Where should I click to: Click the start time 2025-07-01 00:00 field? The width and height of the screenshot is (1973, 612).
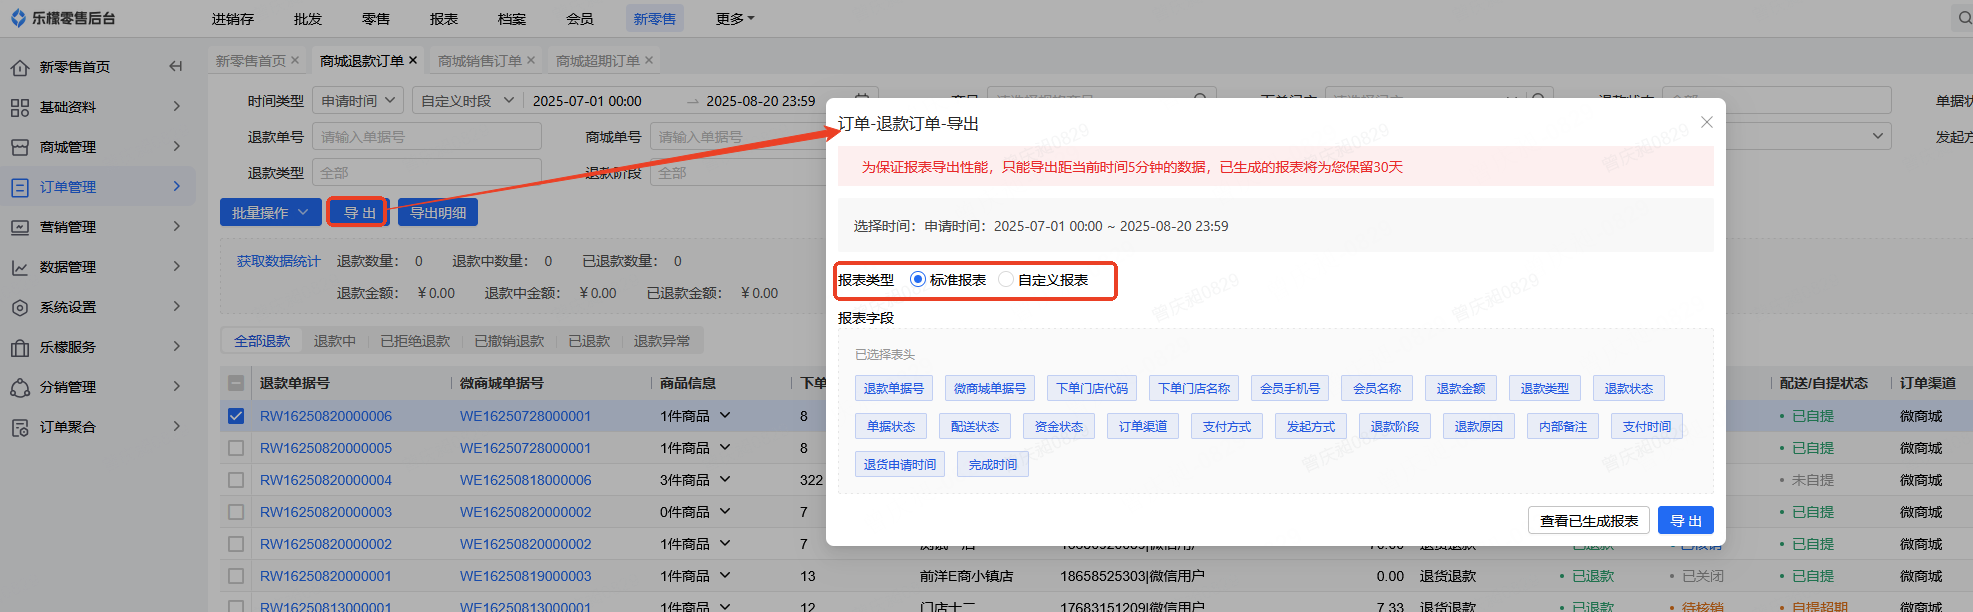point(588,100)
